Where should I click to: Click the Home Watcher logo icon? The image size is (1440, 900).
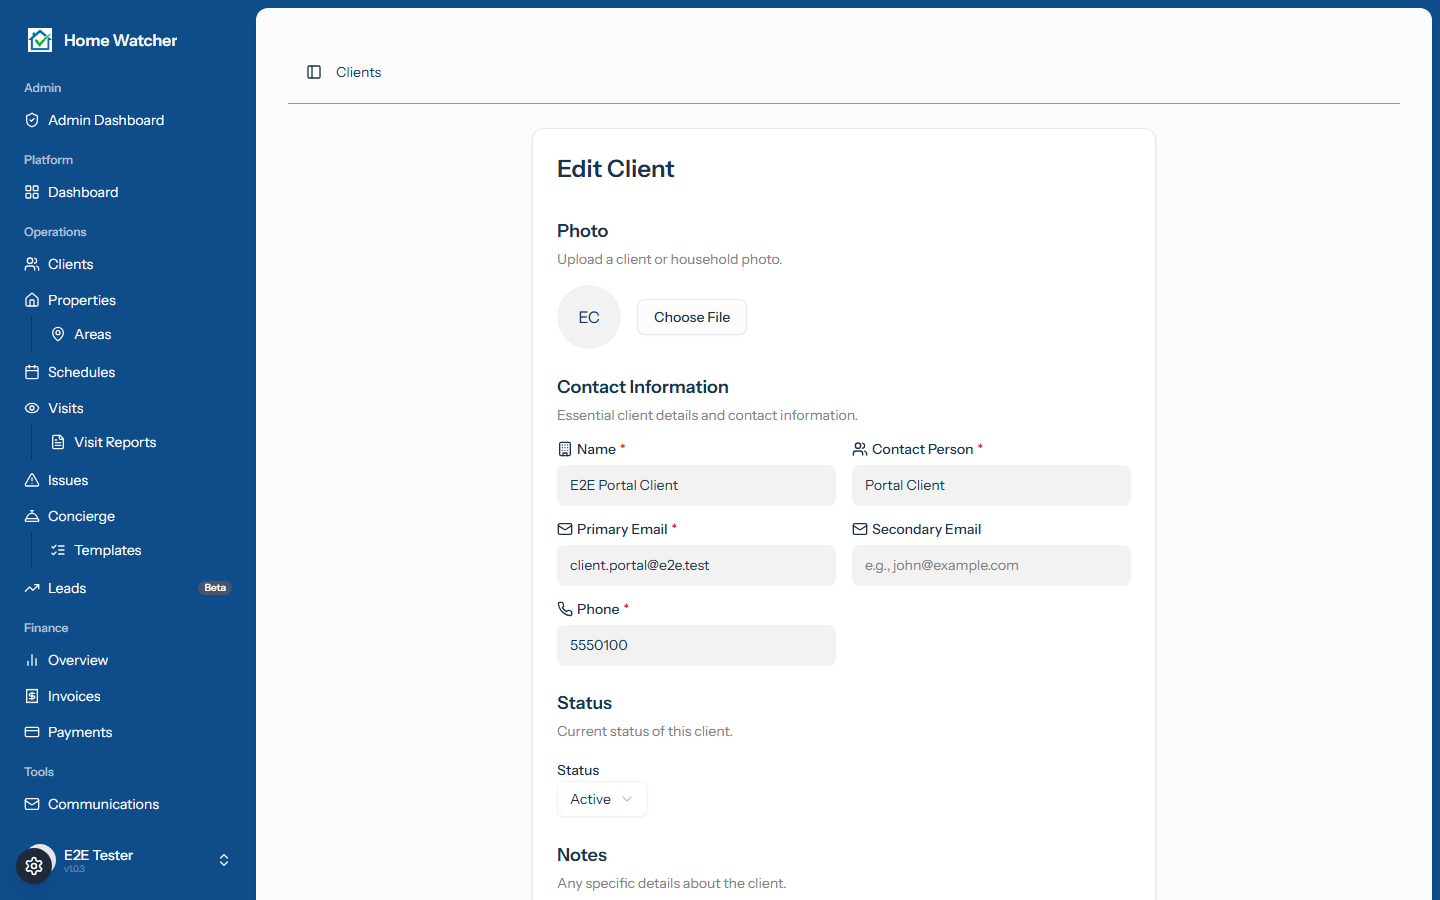click(40, 40)
